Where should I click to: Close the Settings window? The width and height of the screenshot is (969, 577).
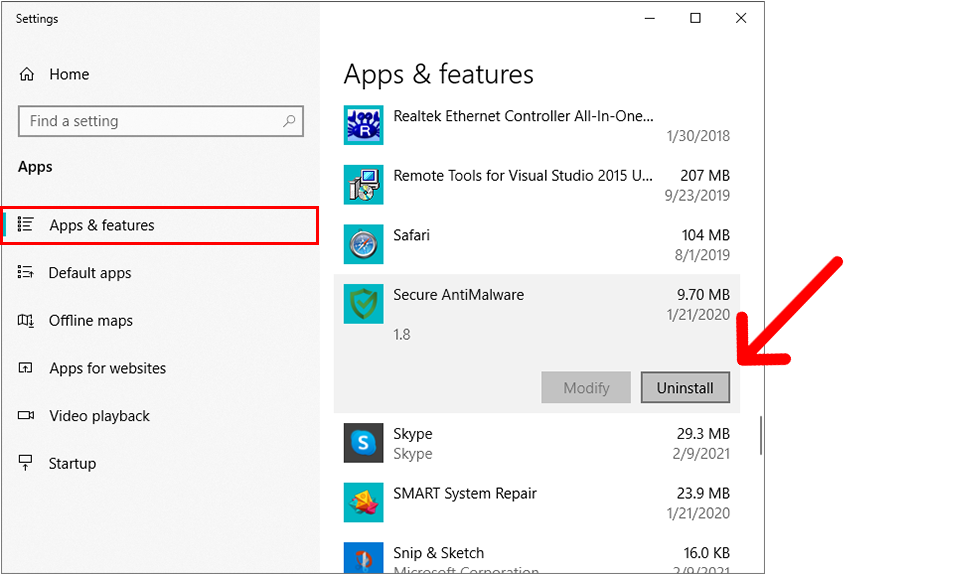tap(741, 19)
